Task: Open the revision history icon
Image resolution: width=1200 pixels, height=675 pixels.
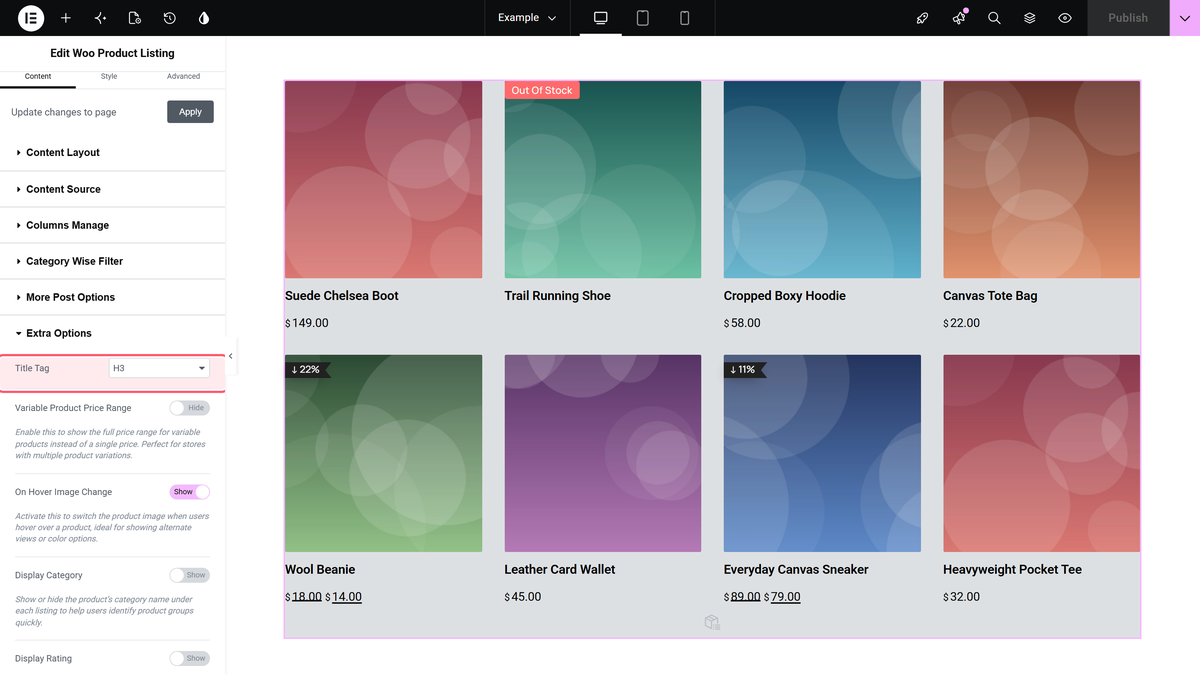Action: click(170, 18)
